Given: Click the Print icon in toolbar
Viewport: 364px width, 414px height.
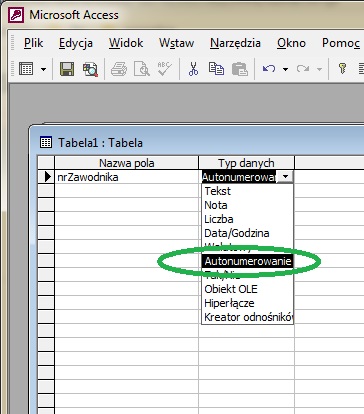Looking at the screenshot, I should (119, 69).
